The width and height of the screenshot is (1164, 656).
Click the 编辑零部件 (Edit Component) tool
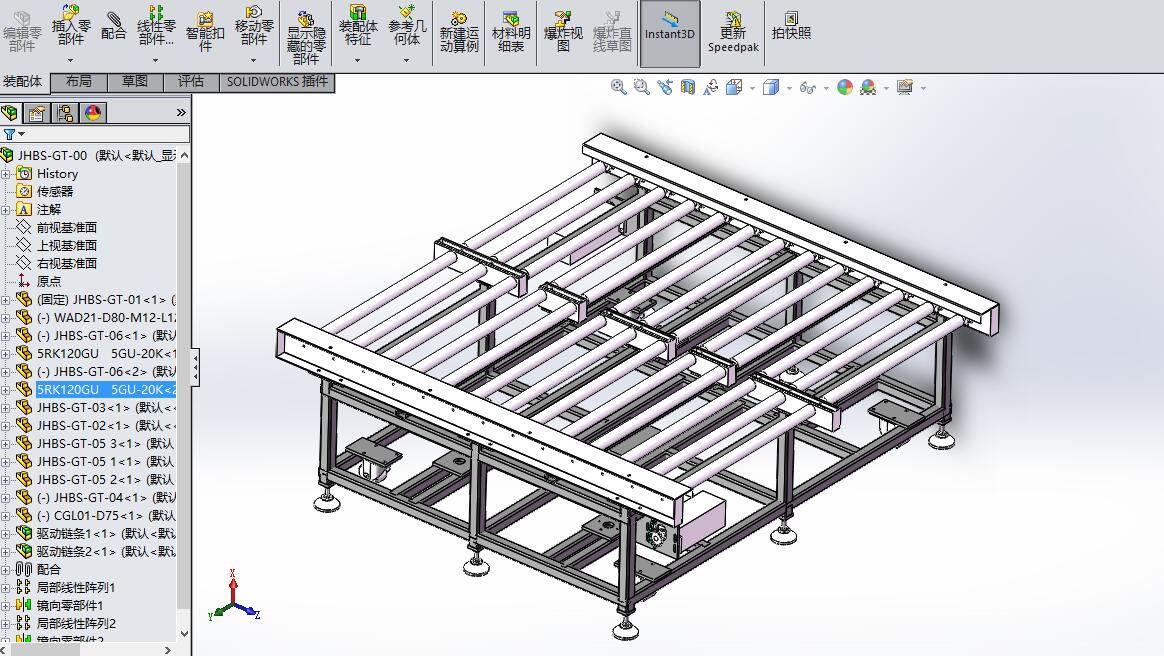tap(22, 30)
